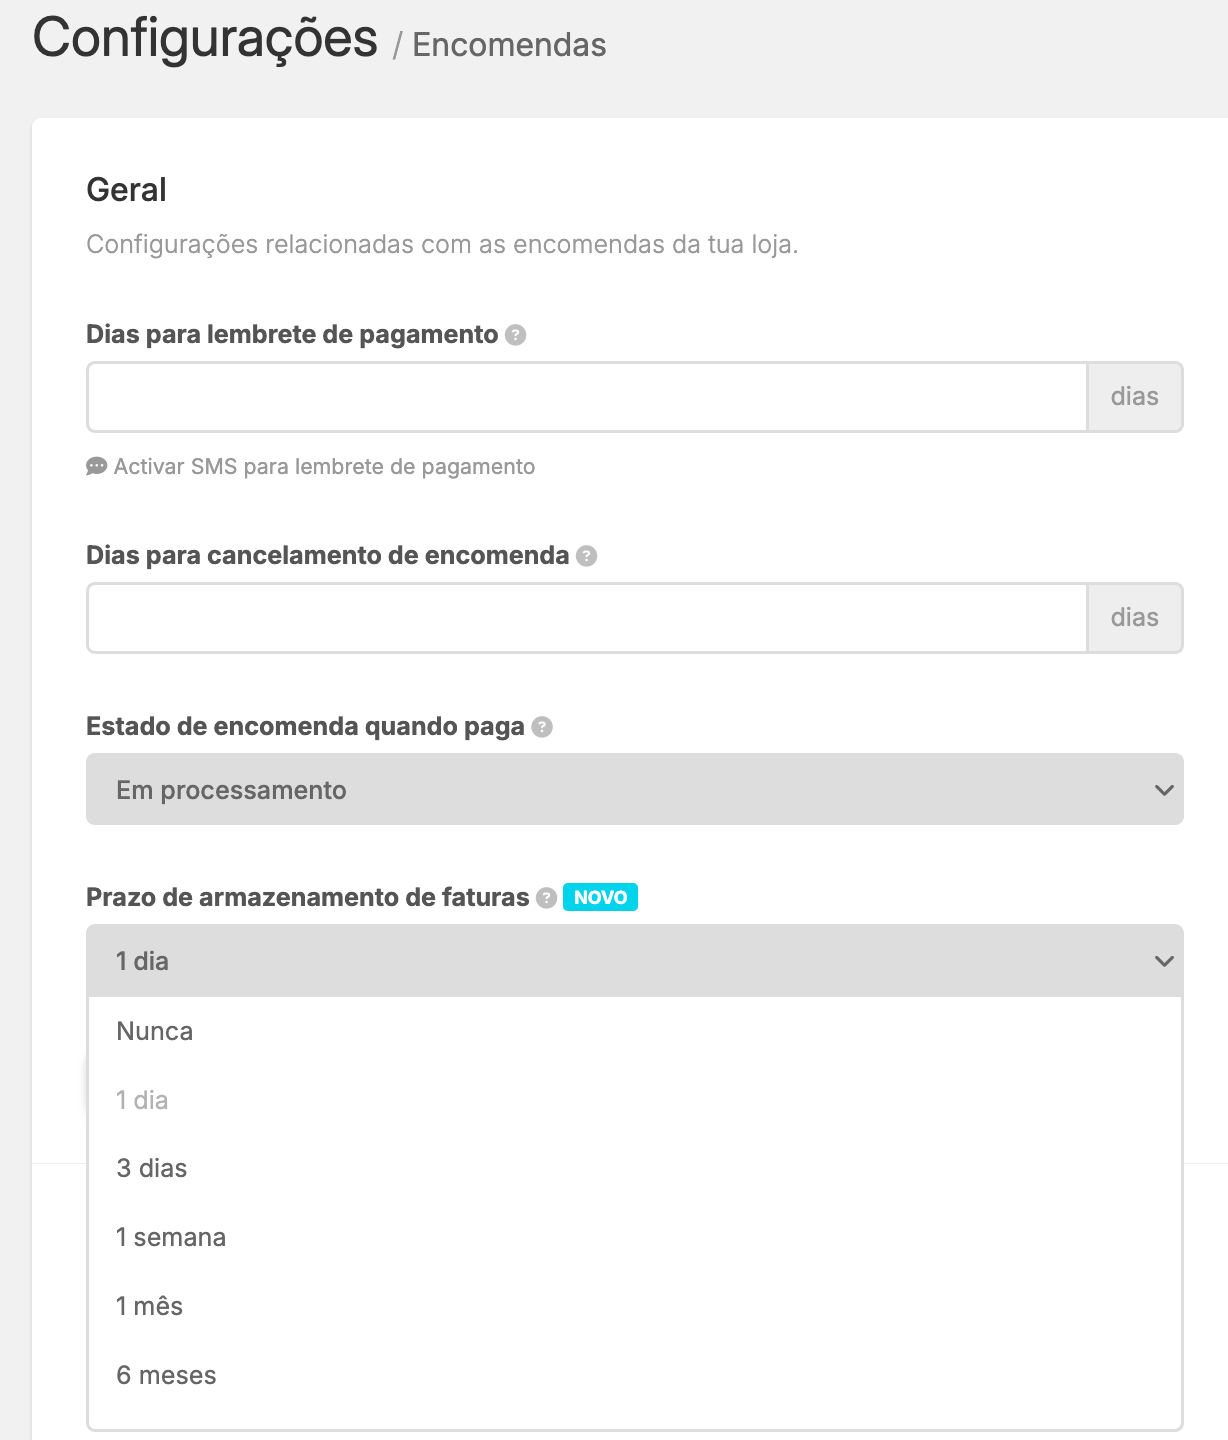Enable 'Activar SMS para lembrete de pagamento'

pyautogui.click(x=324, y=467)
